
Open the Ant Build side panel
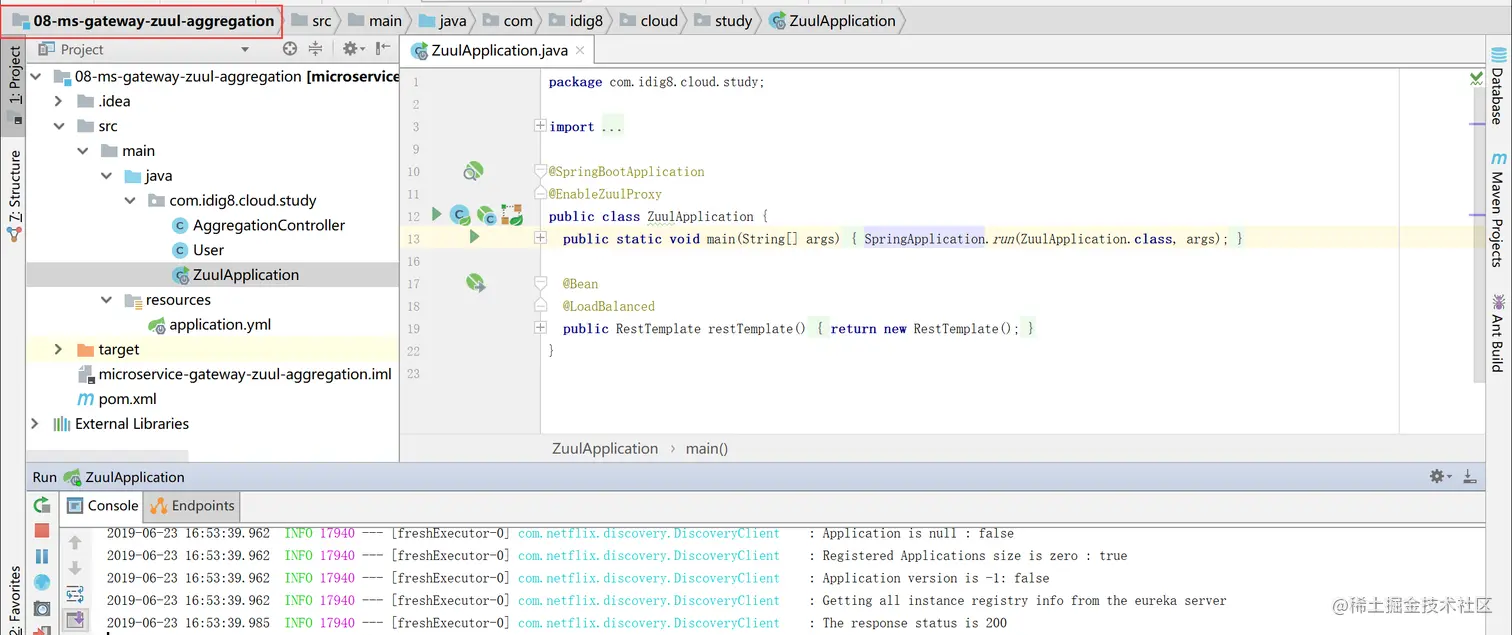(x=1497, y=332)
